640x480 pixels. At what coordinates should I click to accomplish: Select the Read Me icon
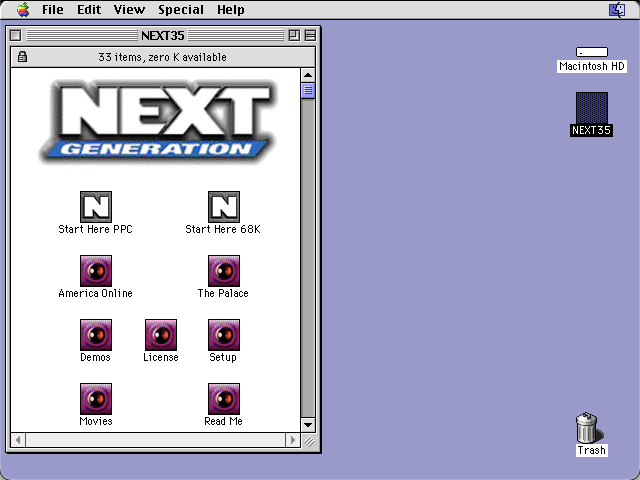coord(224,399)
